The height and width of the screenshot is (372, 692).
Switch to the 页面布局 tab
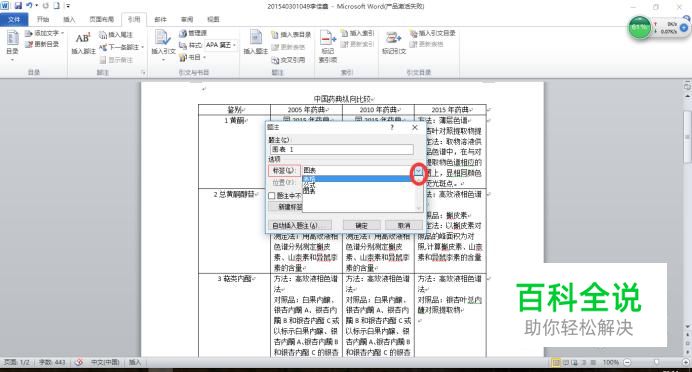(102, 19)
